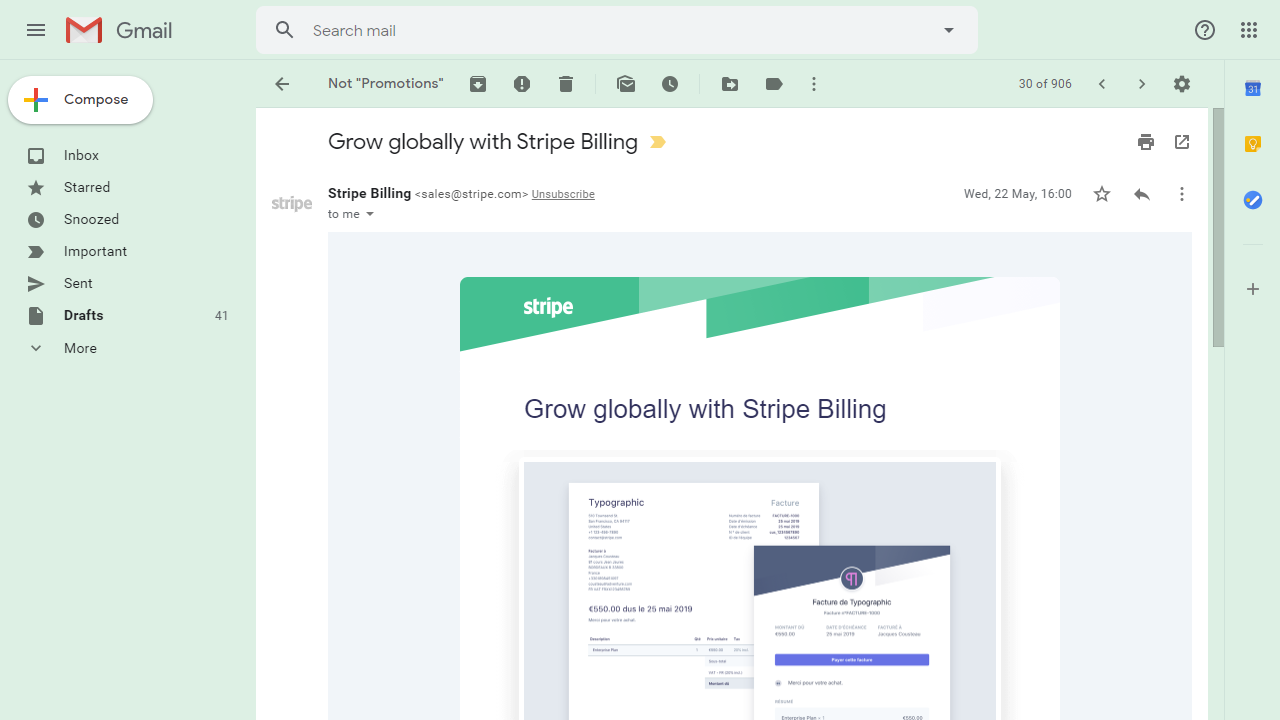1280x720 pixels.
Task: Click the '30 of 906' counter
Action: pyautogui.click(x=1045, y=84)
